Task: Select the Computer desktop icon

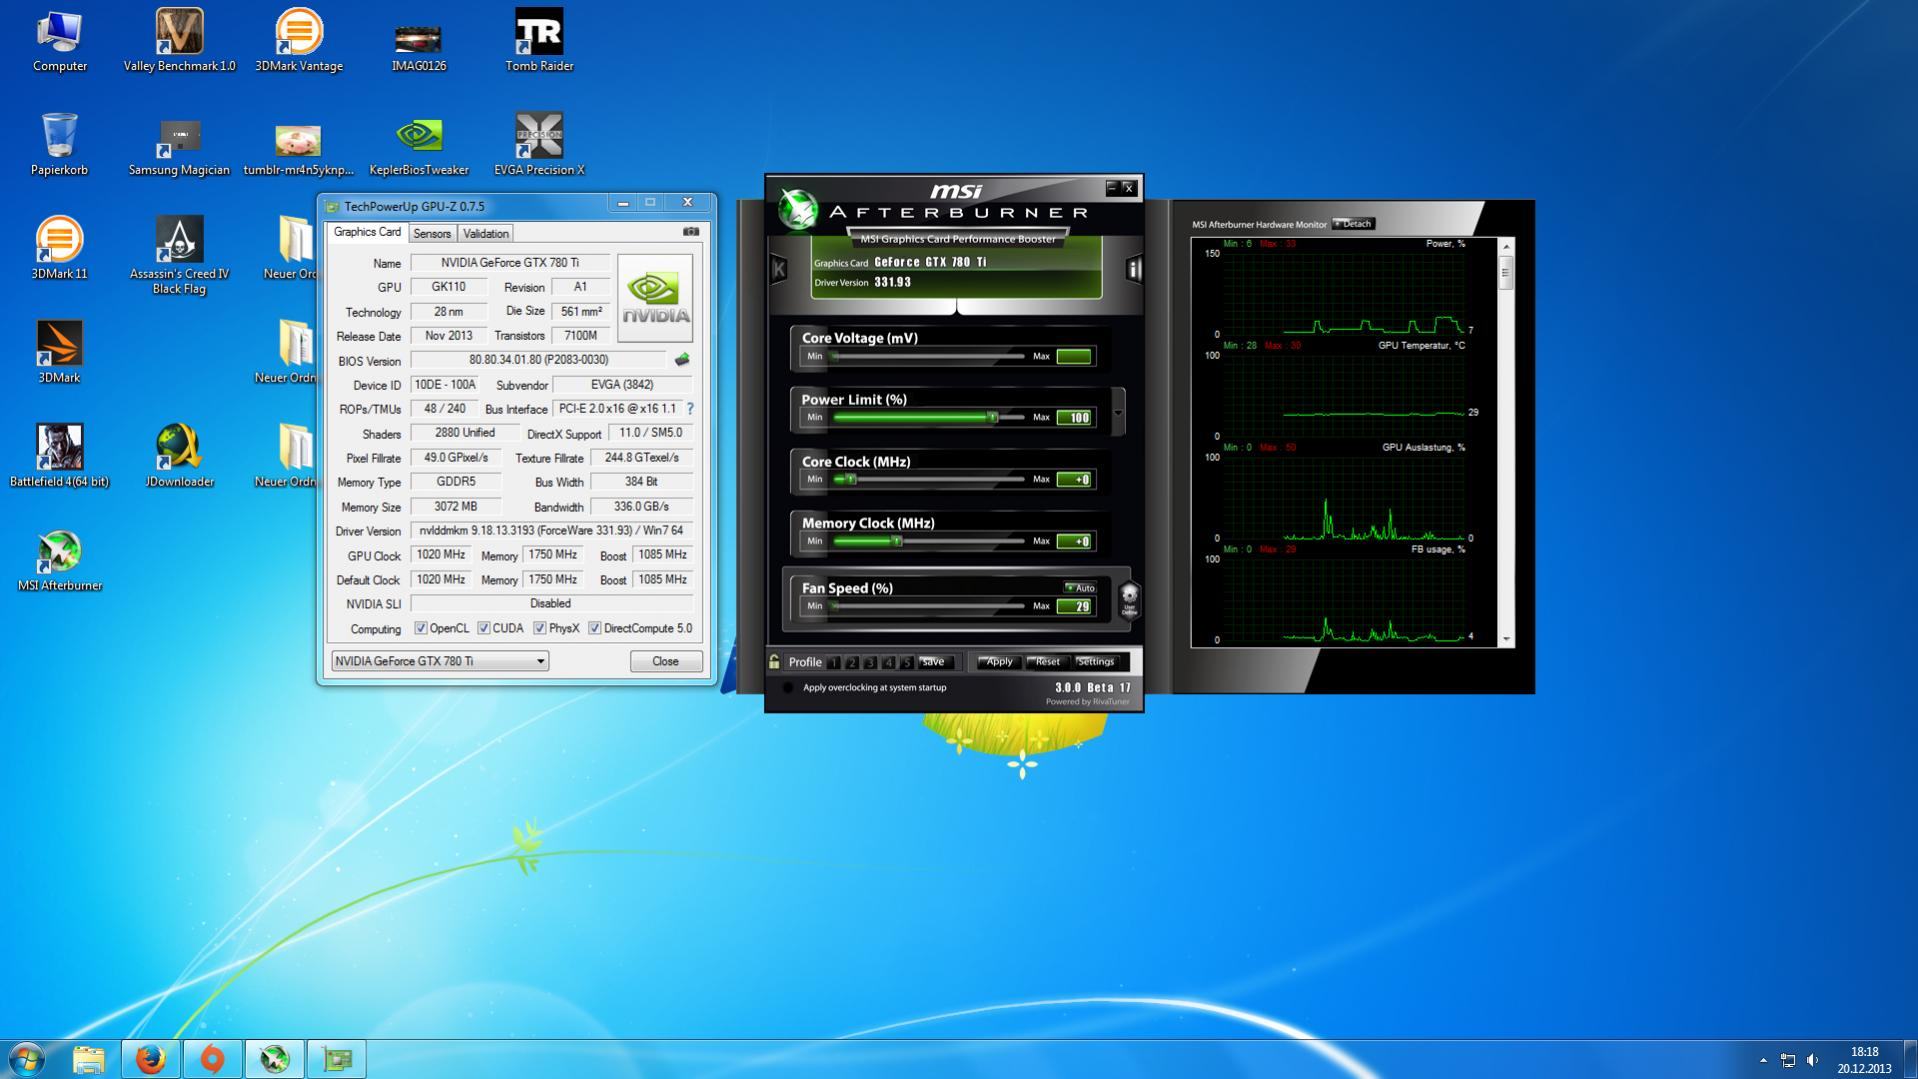Action: 60,41
